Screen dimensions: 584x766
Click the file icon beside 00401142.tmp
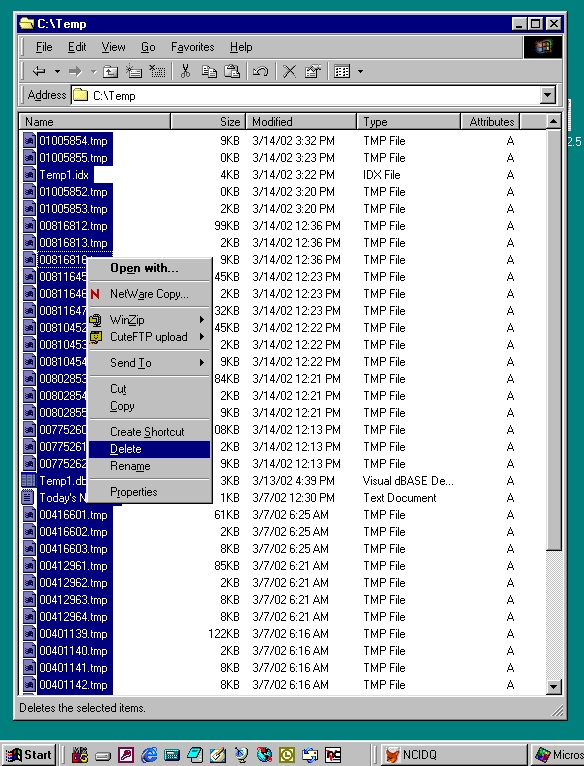[x=29, y=685]
